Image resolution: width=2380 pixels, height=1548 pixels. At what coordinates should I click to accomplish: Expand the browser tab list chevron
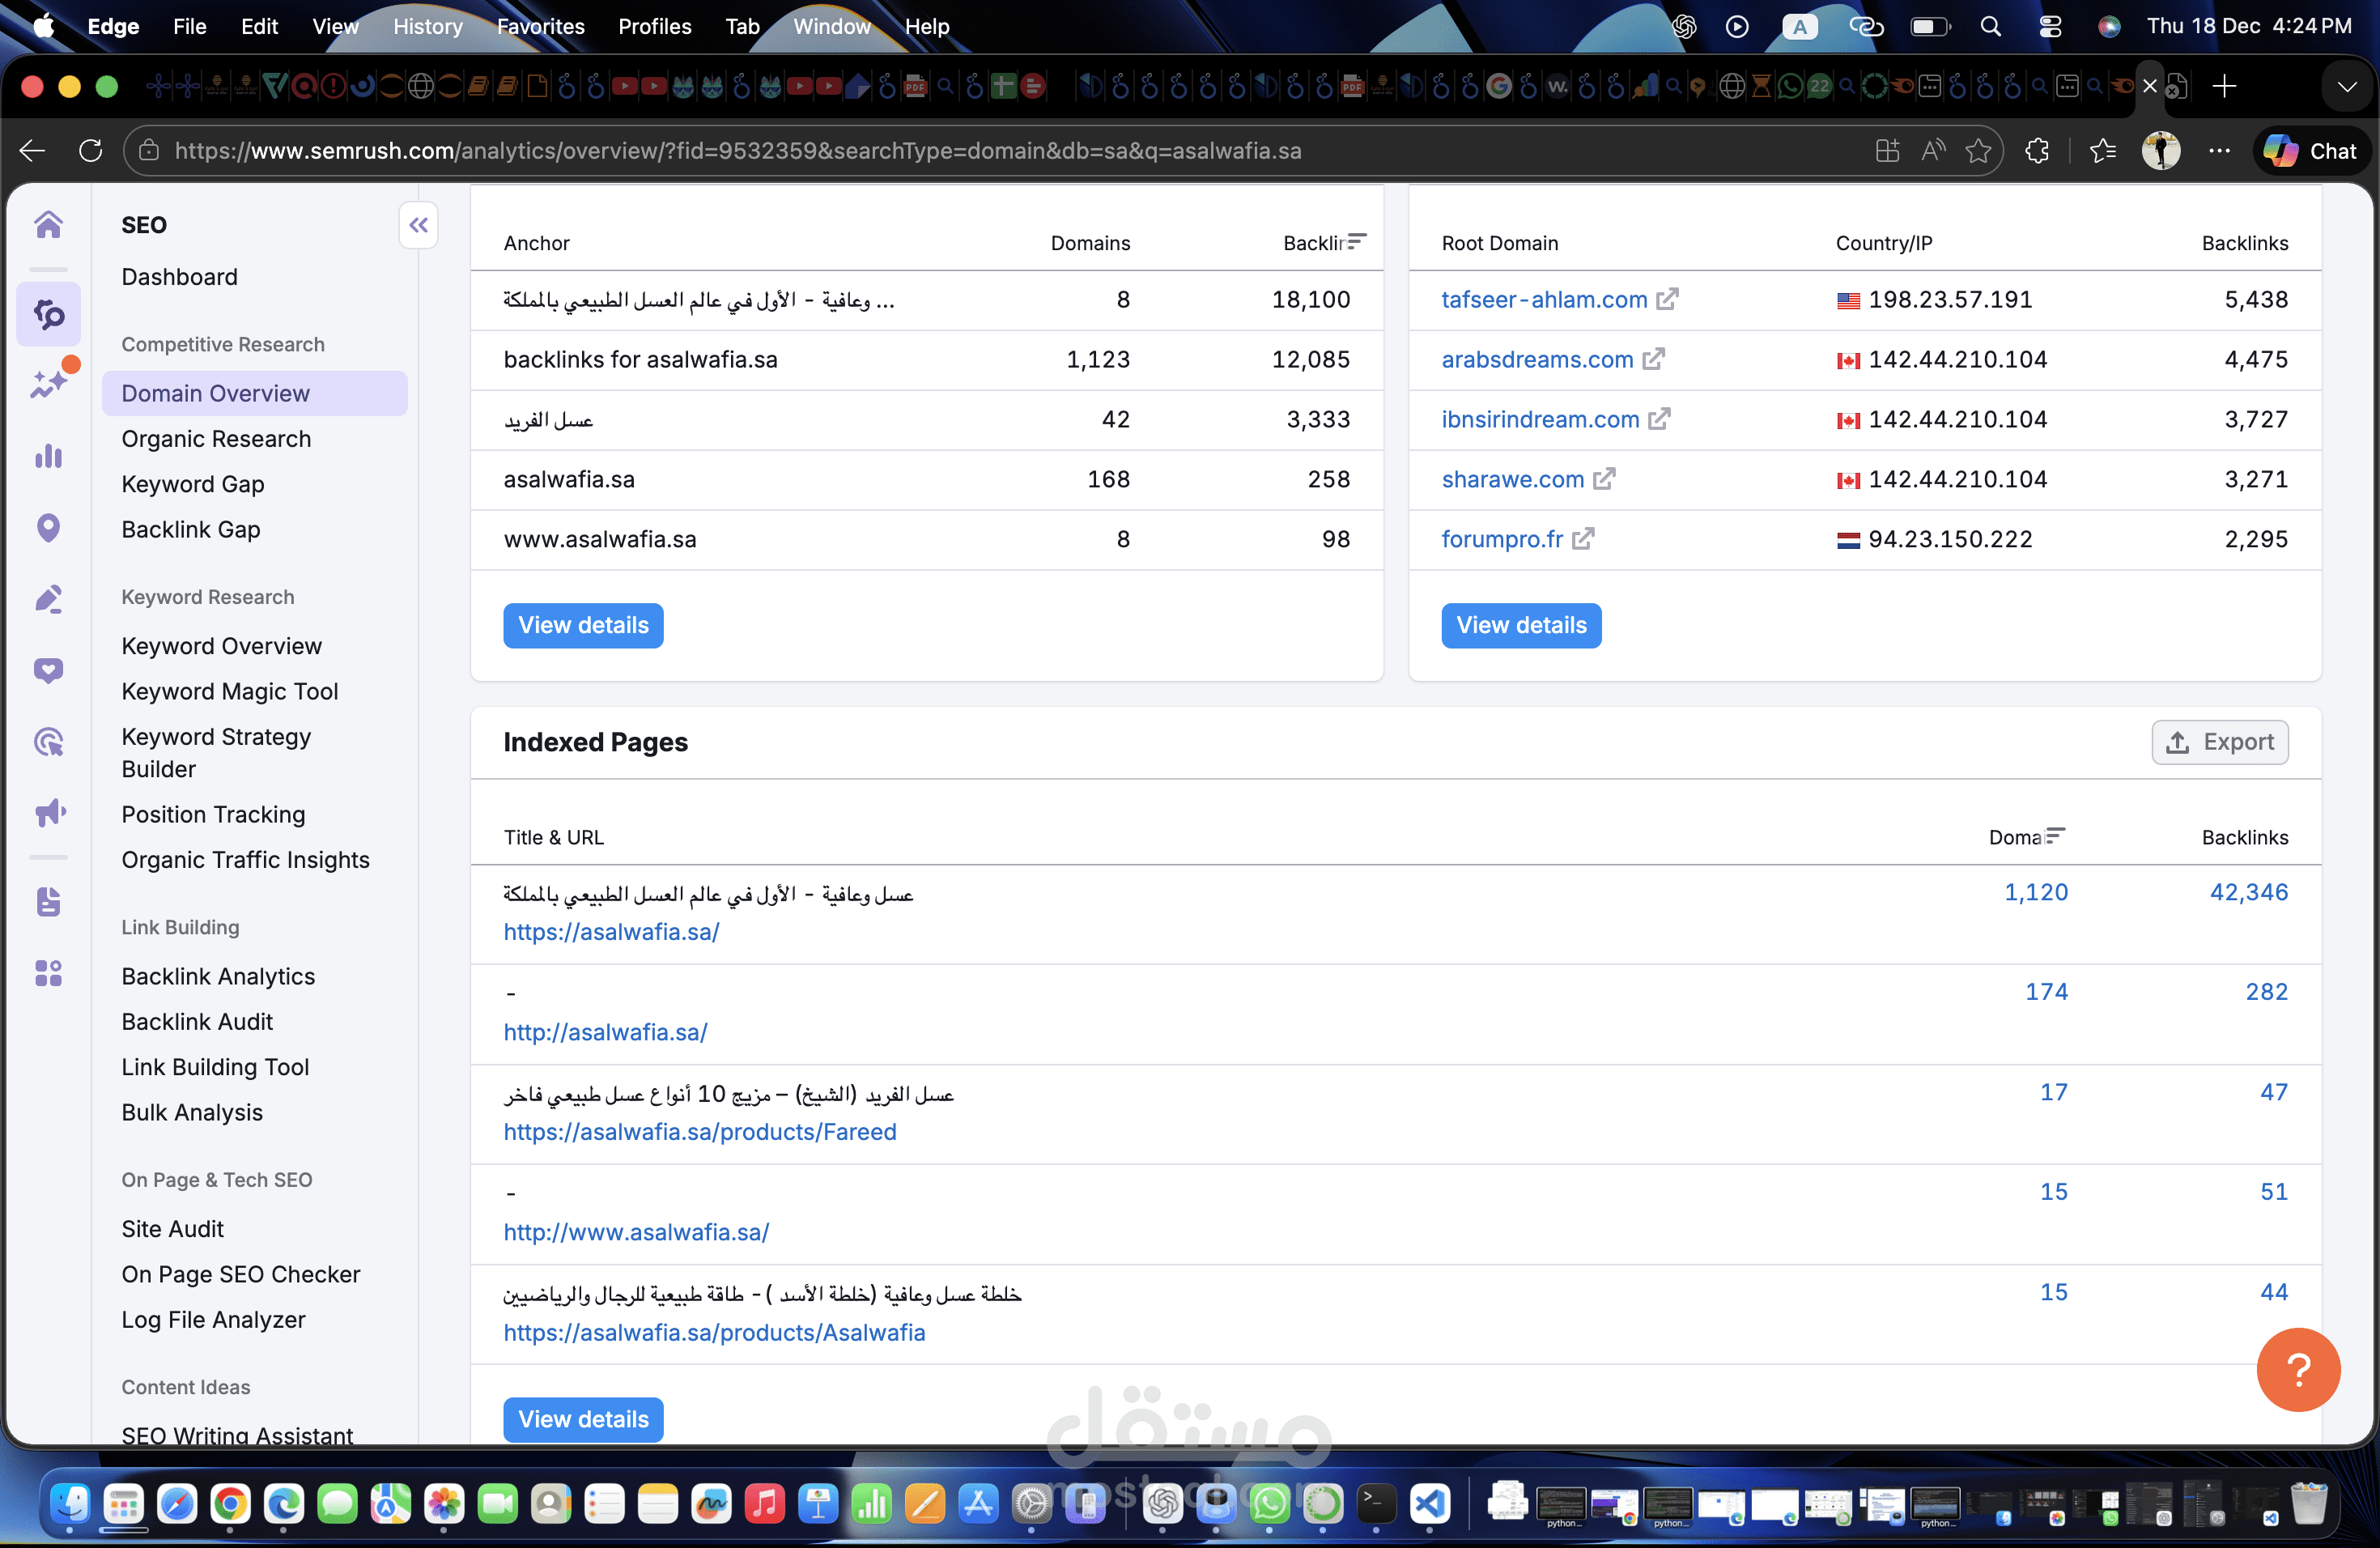pos(2346,87)
